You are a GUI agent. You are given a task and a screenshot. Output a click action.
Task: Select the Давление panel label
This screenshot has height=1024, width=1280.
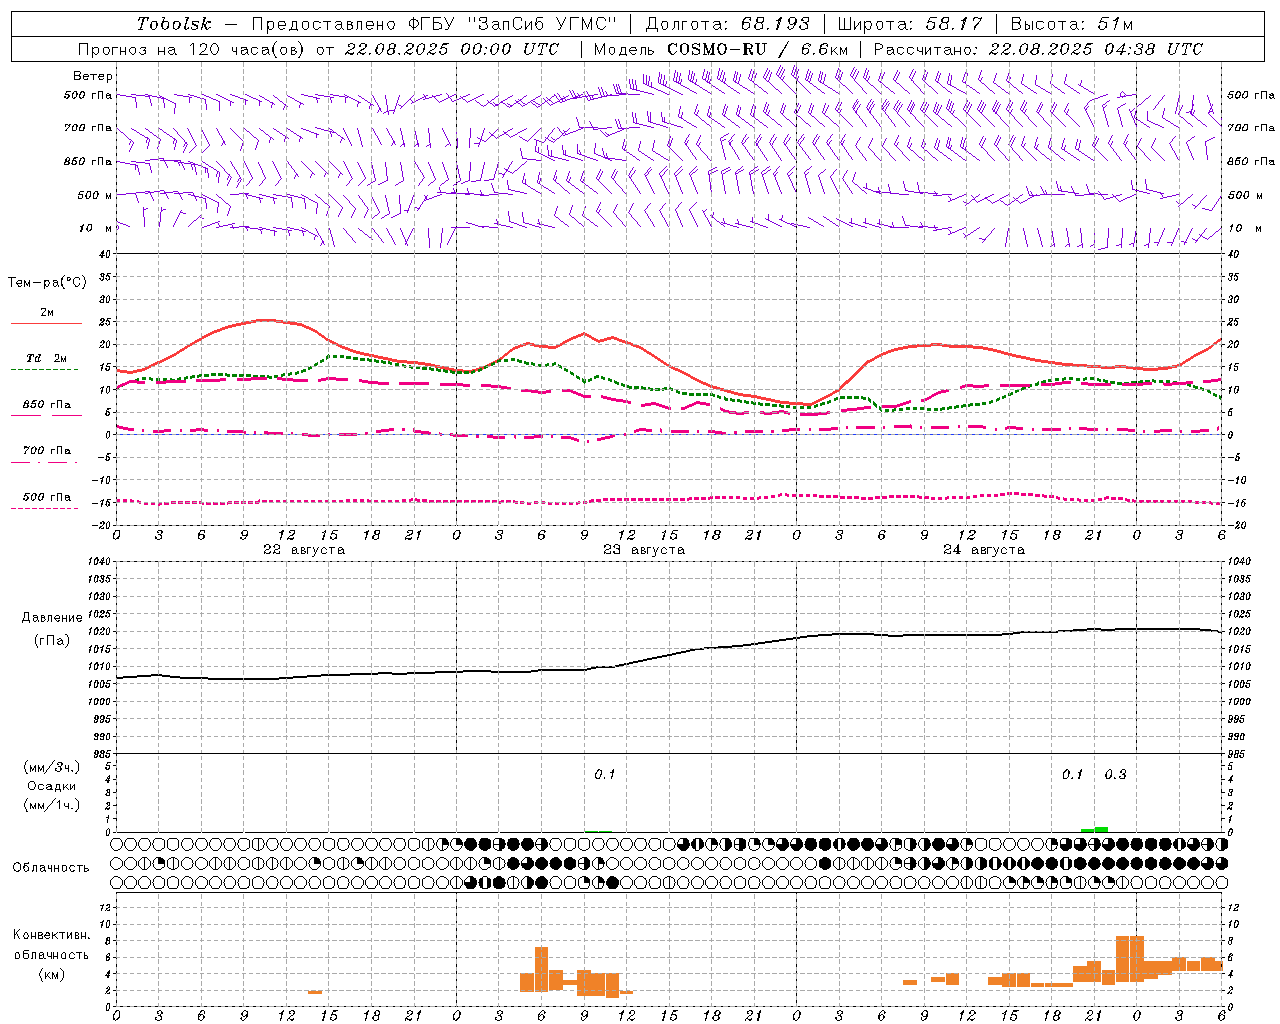52,618
